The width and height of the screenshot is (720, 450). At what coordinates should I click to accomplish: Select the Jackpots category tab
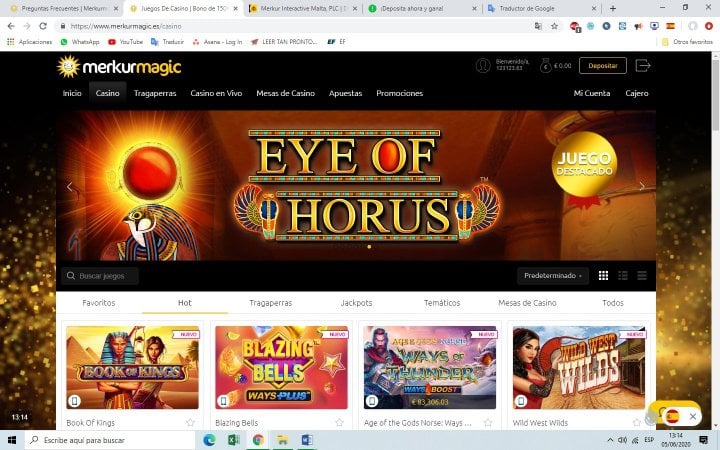tap(356, 303)
